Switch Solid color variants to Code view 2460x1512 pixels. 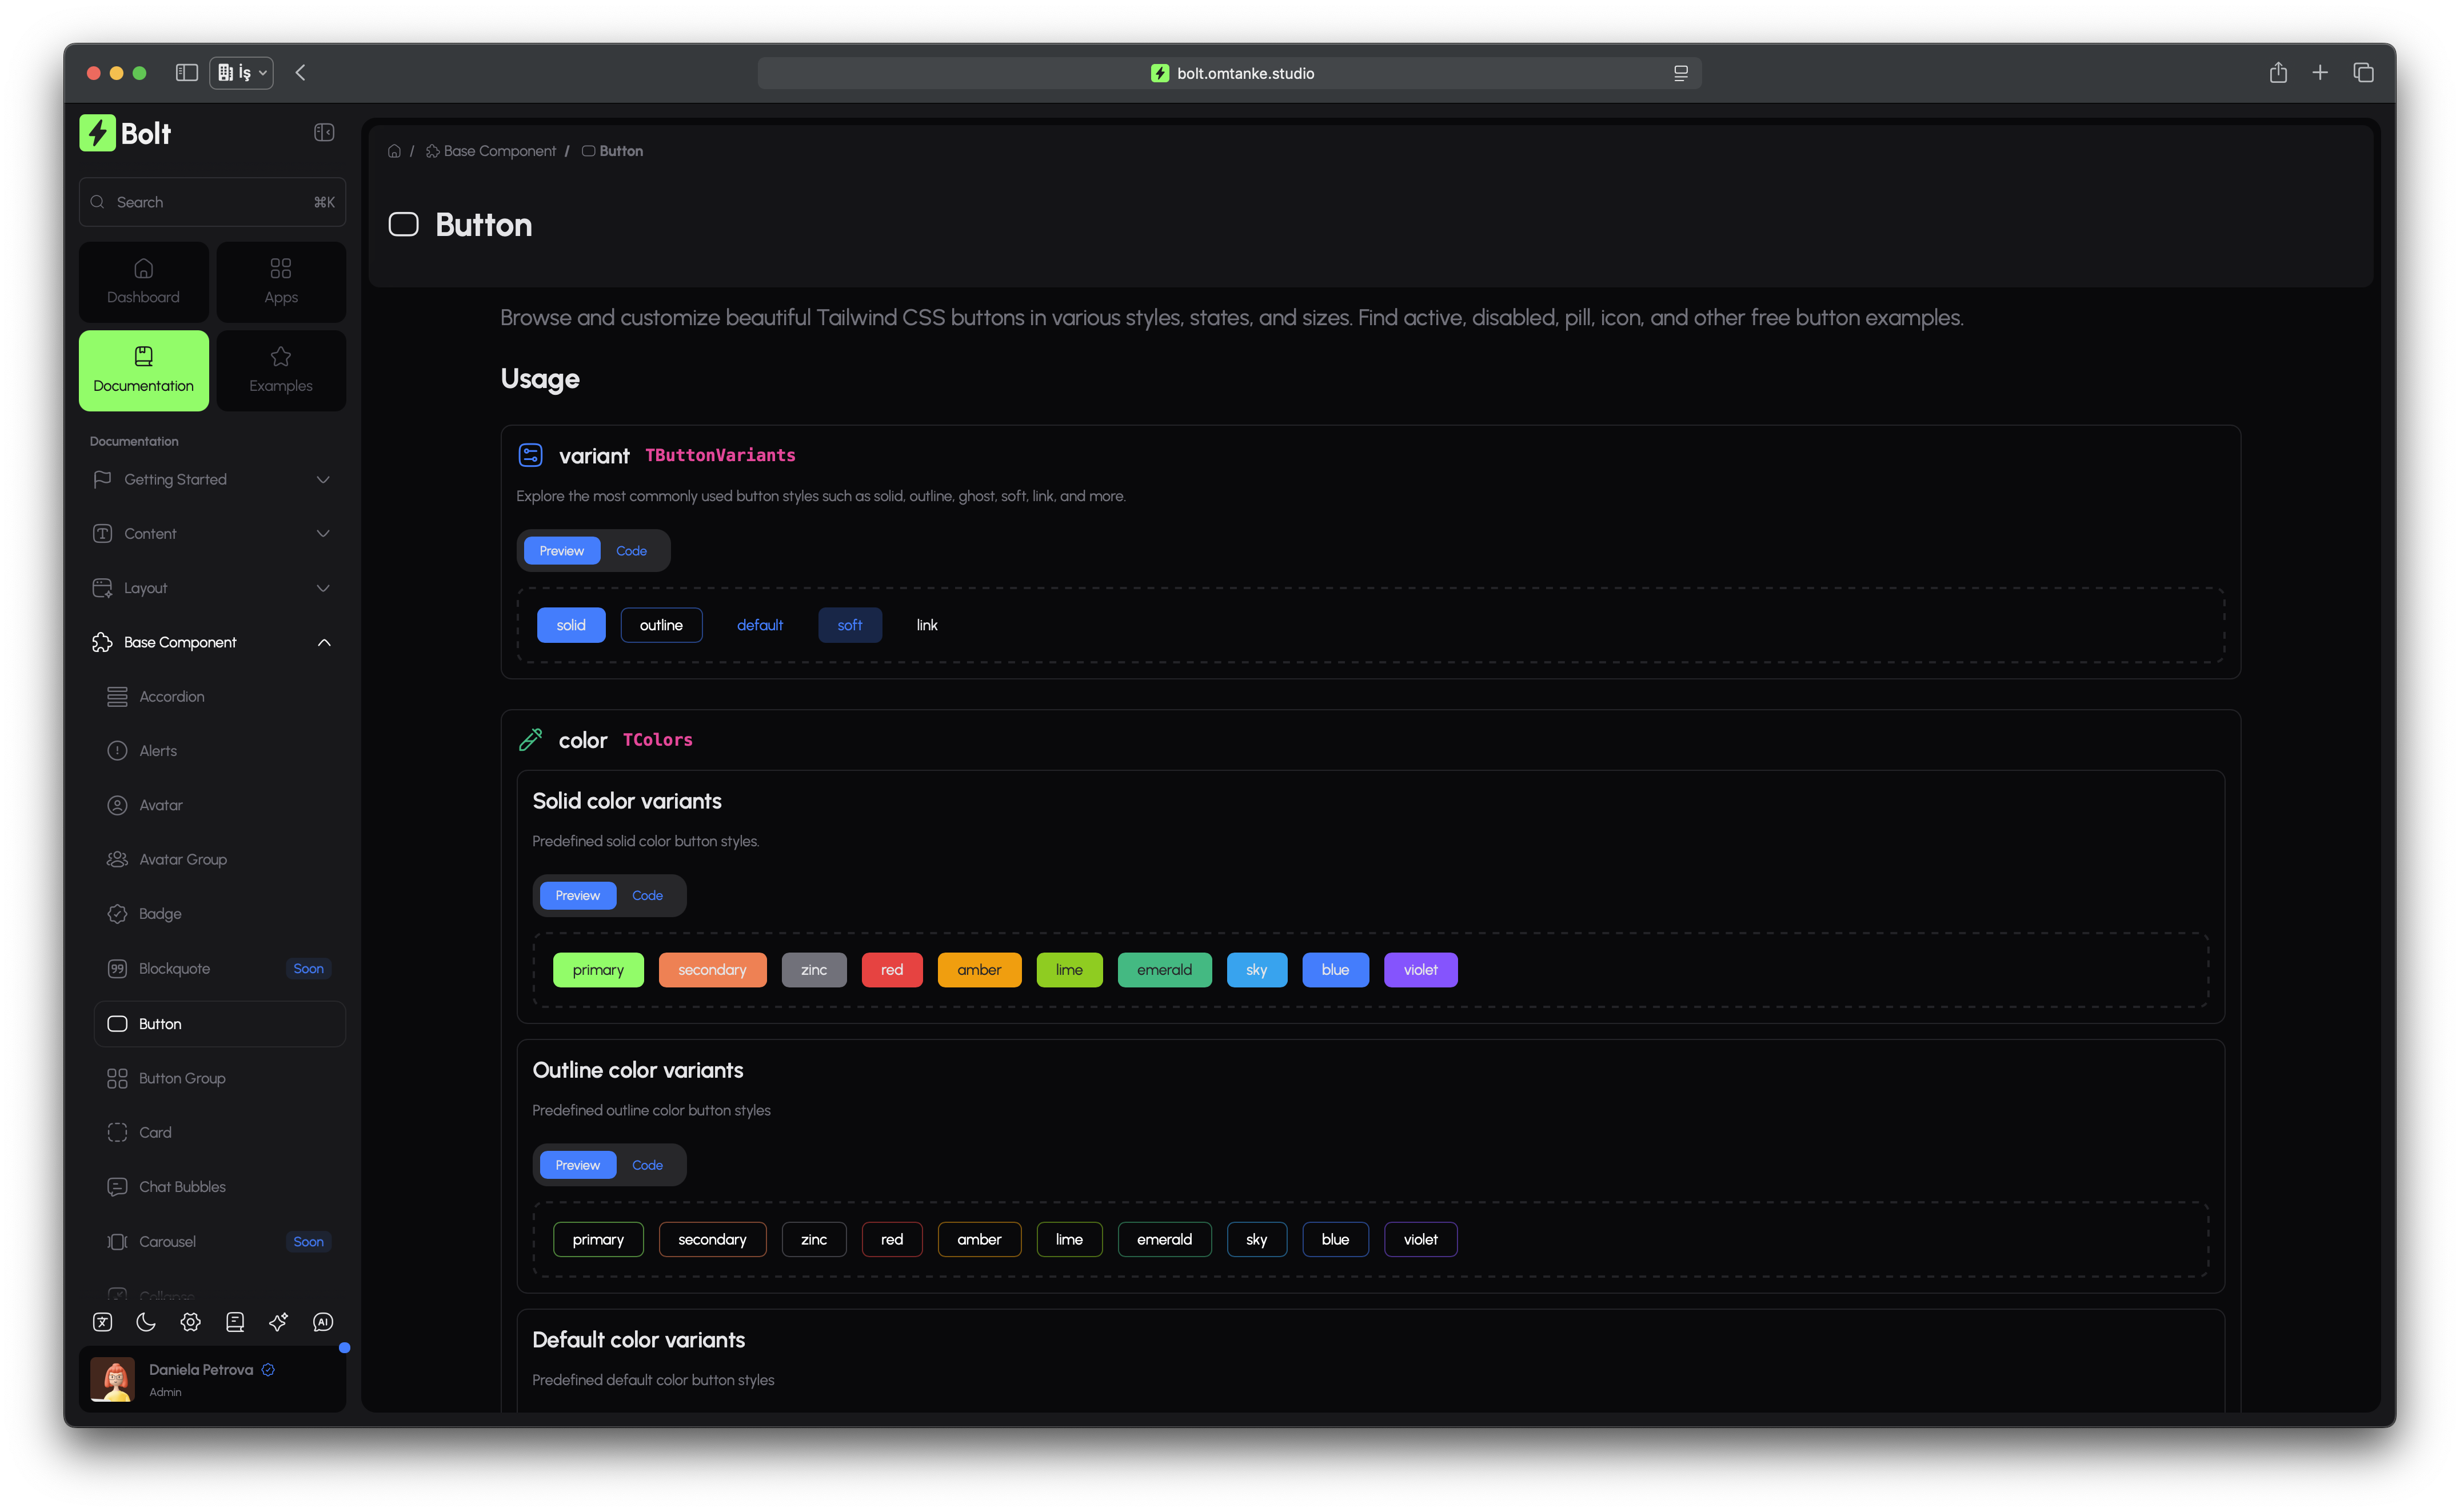pyautogui.click(x=647, y=895)
